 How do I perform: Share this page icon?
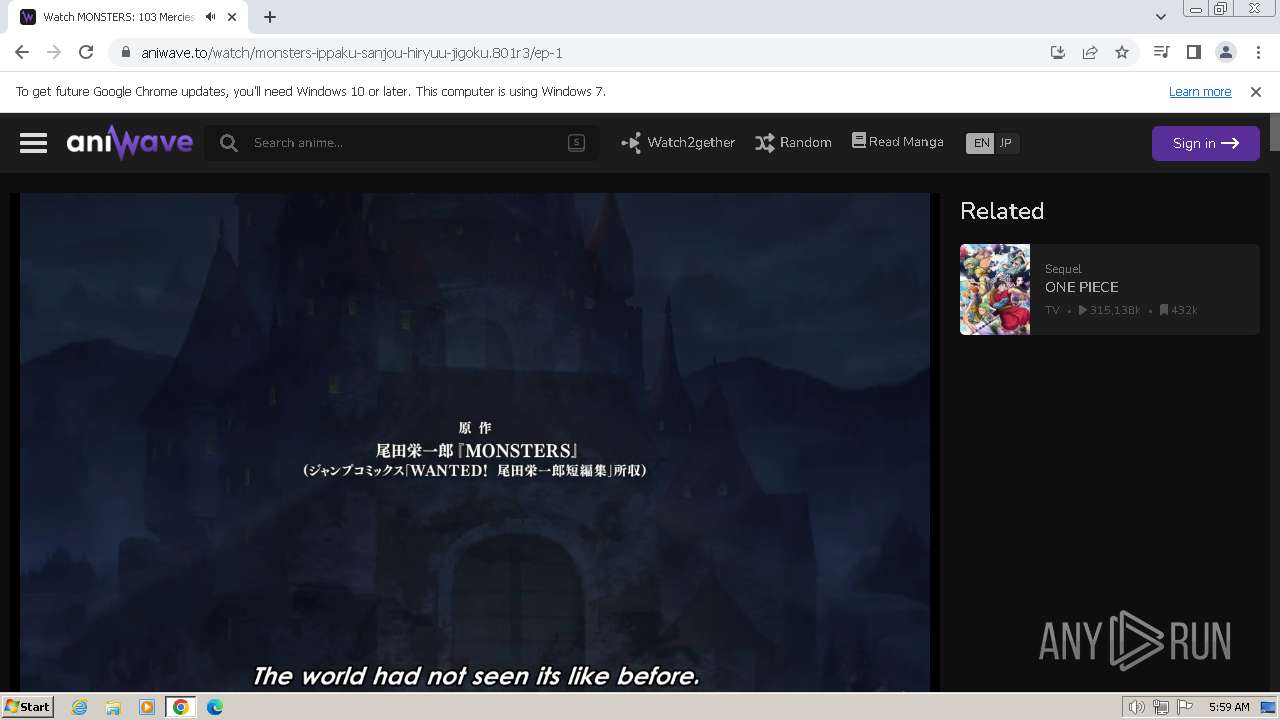pyautogui.click(x=1090, y=52)
